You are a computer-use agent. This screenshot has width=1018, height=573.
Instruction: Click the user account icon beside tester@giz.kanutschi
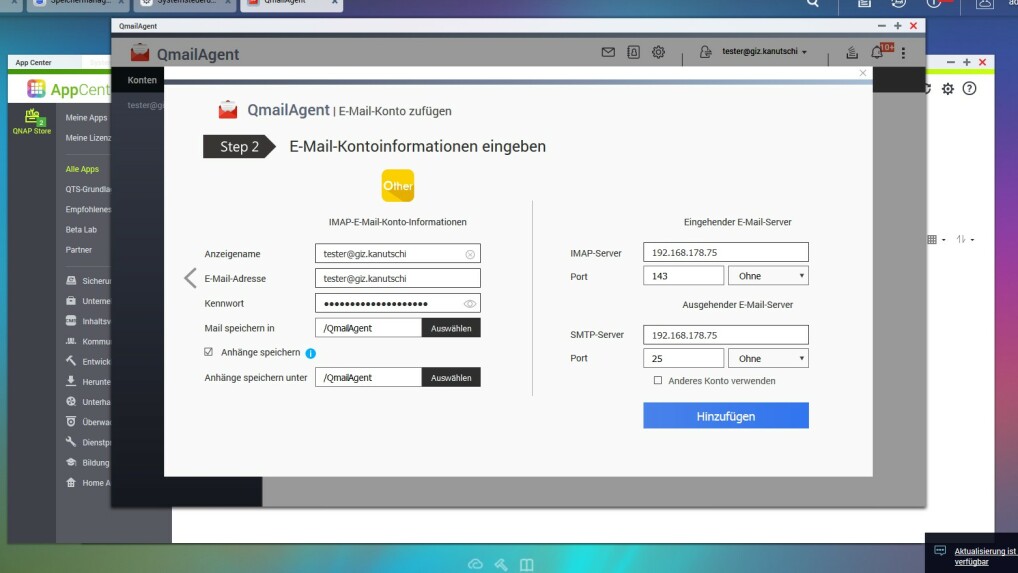[705, 51]
